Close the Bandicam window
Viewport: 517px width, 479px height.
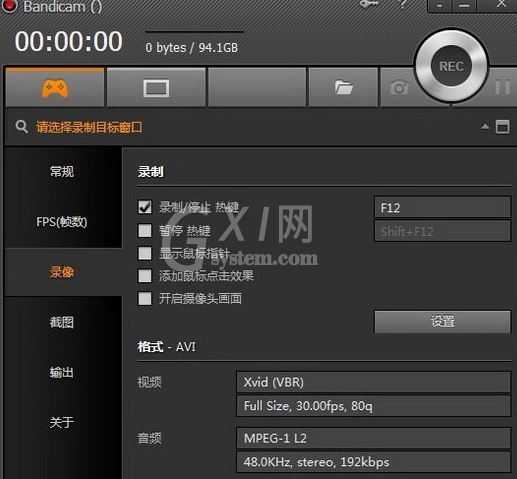[x=501, y=4]
